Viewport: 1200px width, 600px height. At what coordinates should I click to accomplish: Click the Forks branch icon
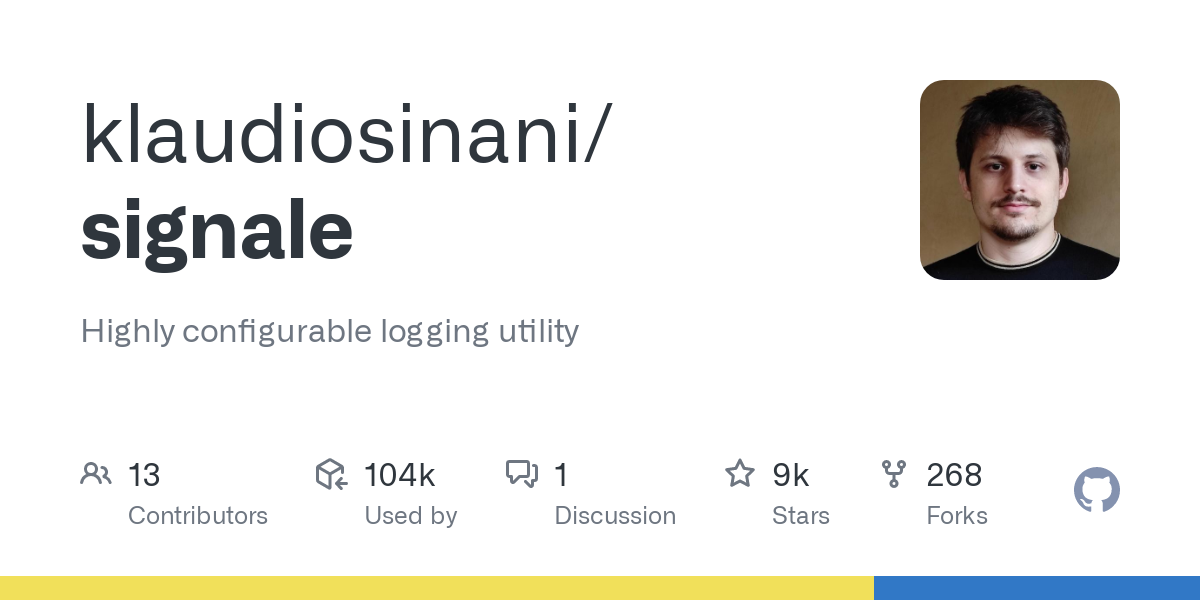[x=894, y=474]
